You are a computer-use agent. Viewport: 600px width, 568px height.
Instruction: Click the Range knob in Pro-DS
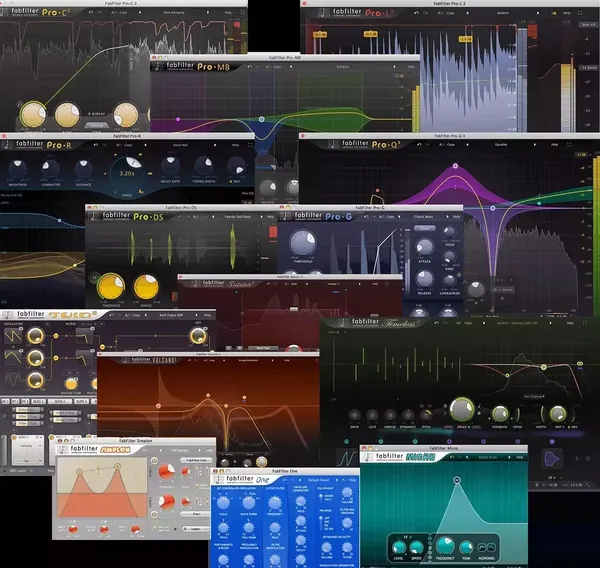point(146,286)
